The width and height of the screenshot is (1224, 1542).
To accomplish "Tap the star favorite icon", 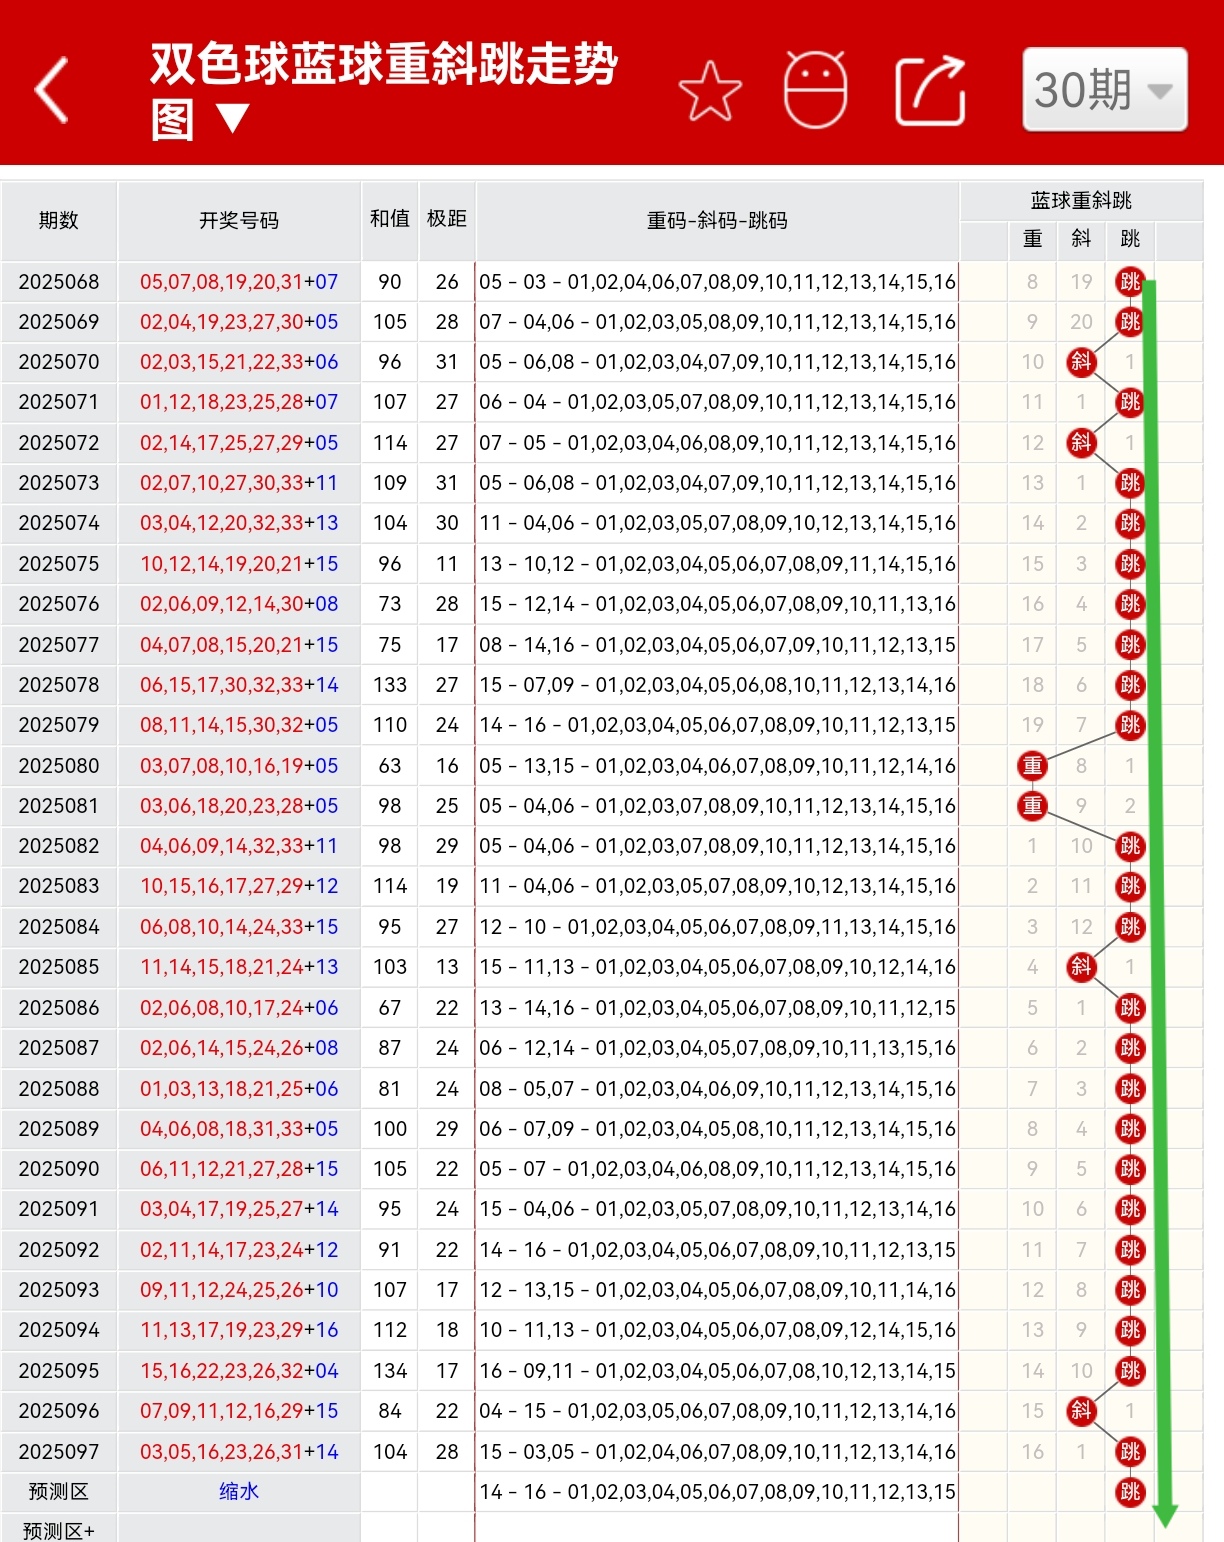I will click(710, 90).
